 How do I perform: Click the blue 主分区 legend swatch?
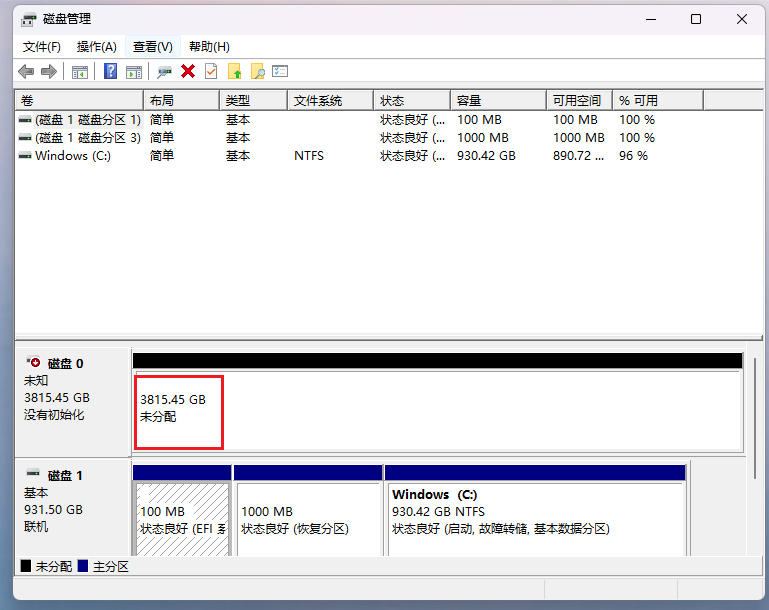[83, 566]
